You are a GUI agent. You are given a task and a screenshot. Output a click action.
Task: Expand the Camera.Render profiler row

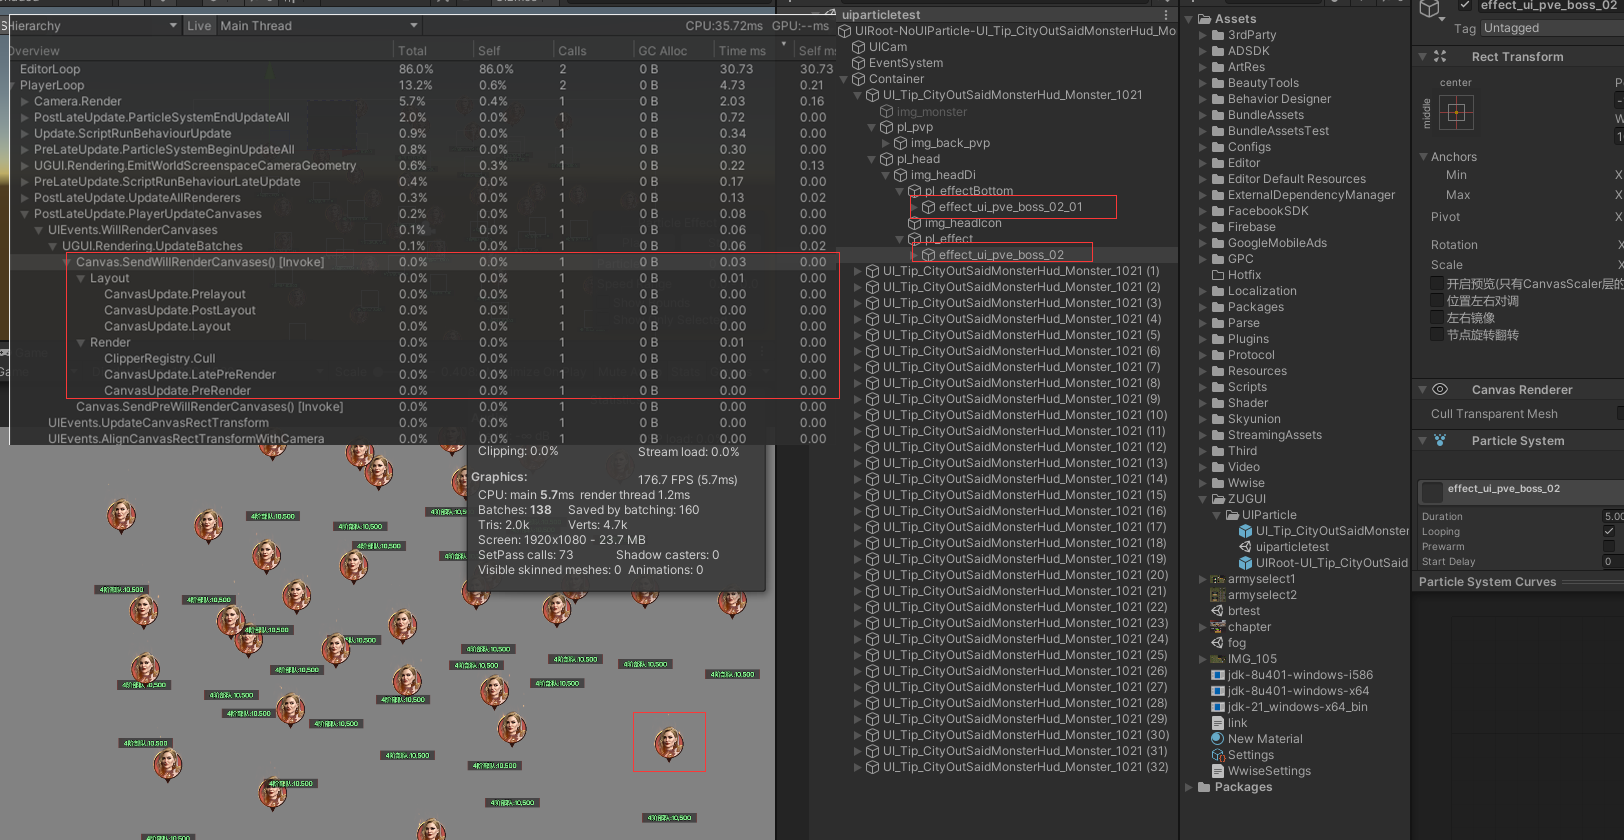[25, 102]
